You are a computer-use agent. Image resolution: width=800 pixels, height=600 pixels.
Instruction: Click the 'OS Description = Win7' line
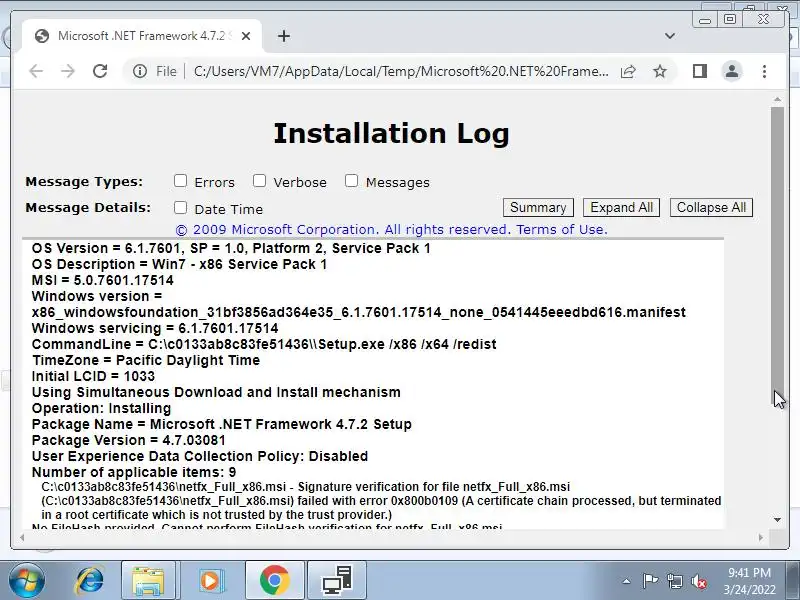(x=179, y=264)
